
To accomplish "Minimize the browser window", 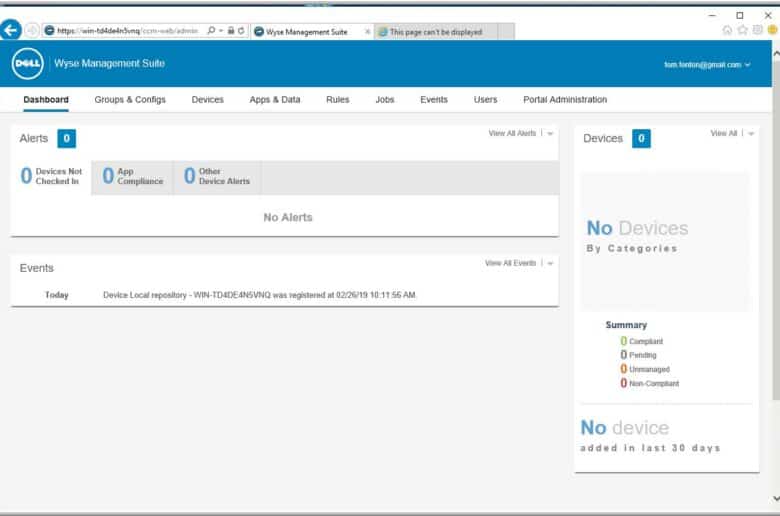I will [712, 15].
